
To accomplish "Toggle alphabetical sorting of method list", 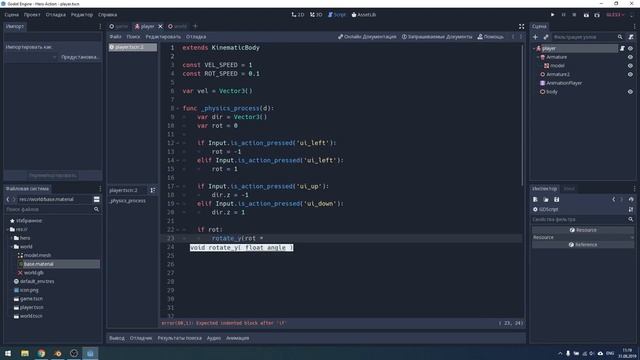I will pyautogui.click(x=153, y=190).
